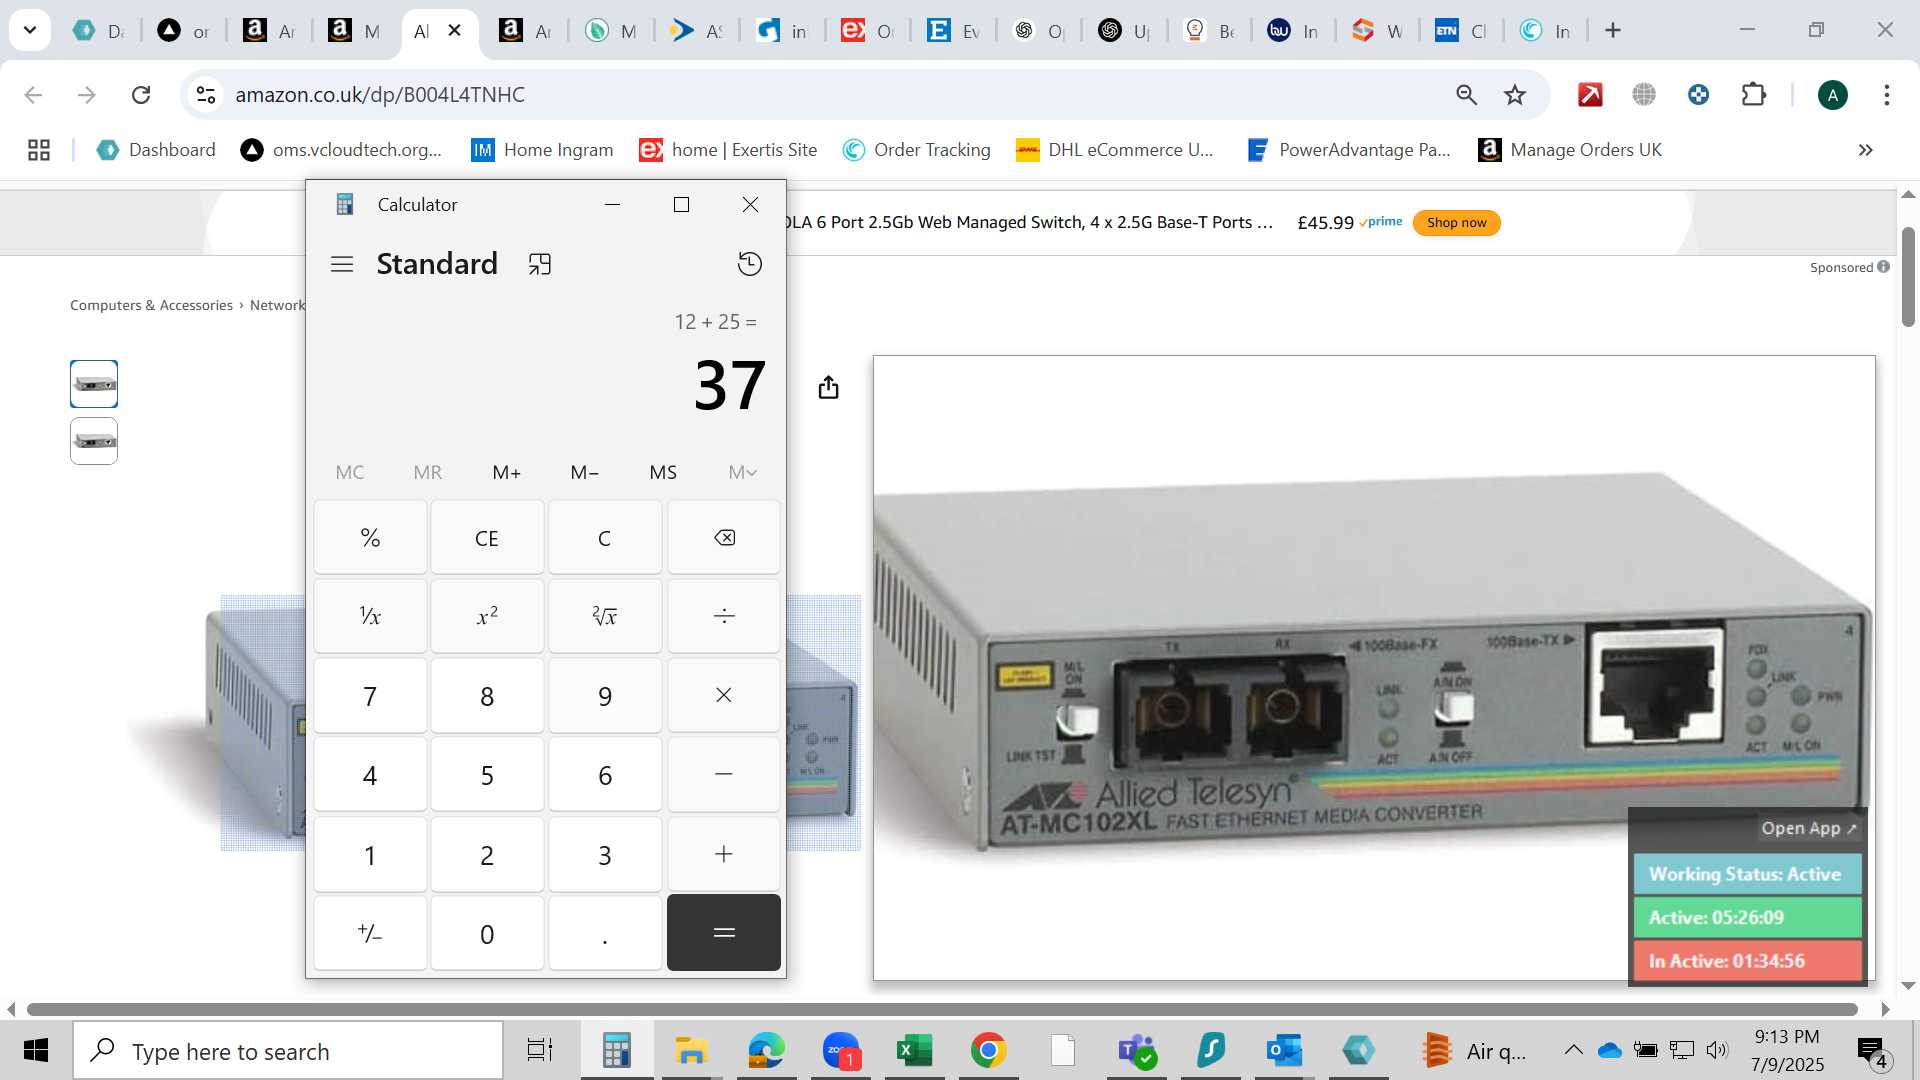The image size is (1920, 1080).
Task: Click the plus/minus sign toggle key
Action: pyautogui.click(x=370, y=933)
